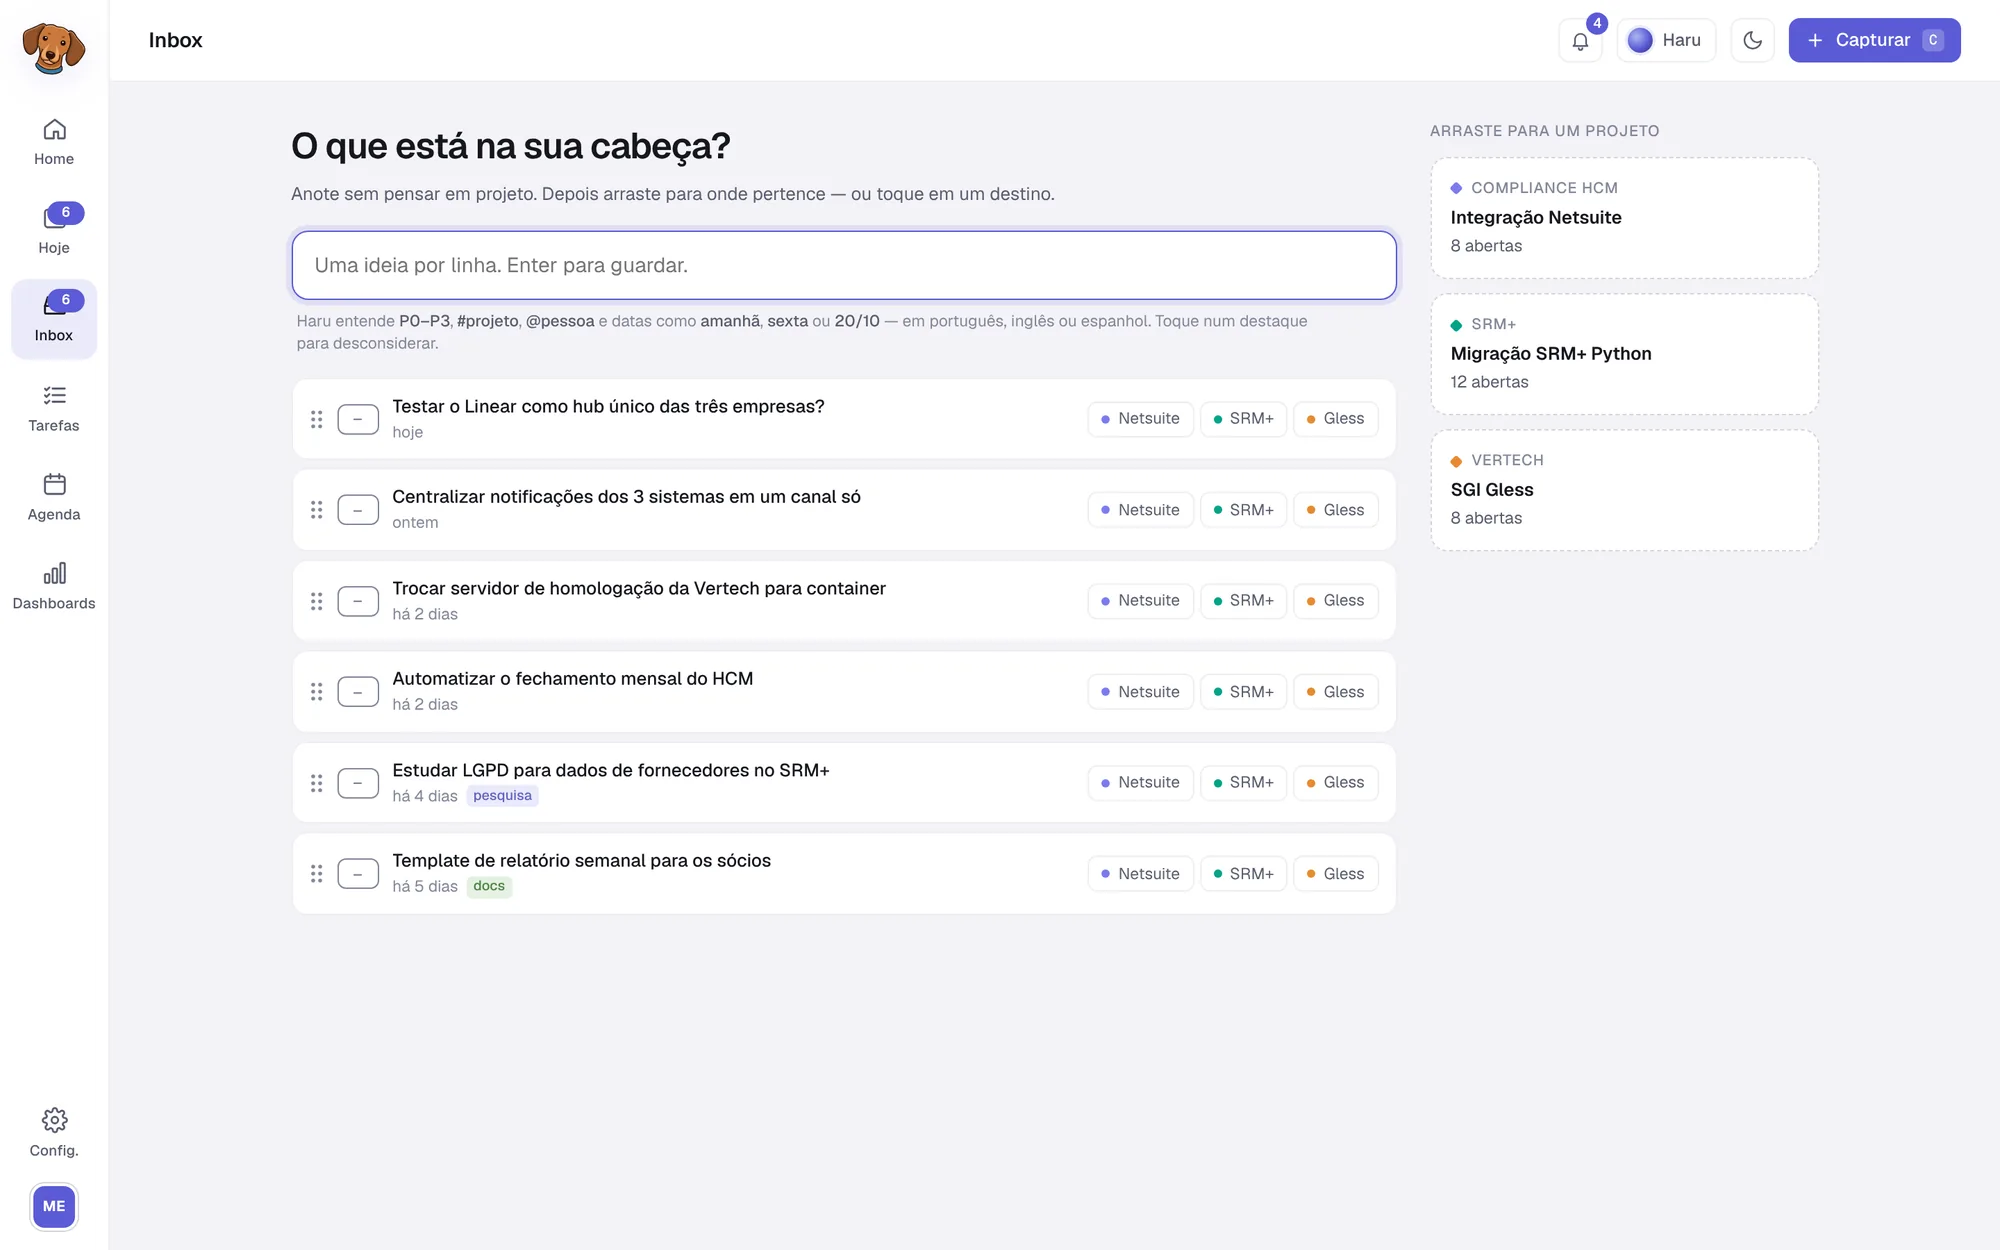The height and width of the screenshot is (1250, 2000).
Task: Assign Centralizar notificações to SRM+
Action: coord(1243,510)
